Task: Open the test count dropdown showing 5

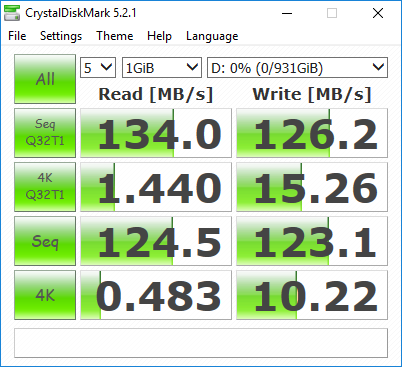Action: [98, 68]
